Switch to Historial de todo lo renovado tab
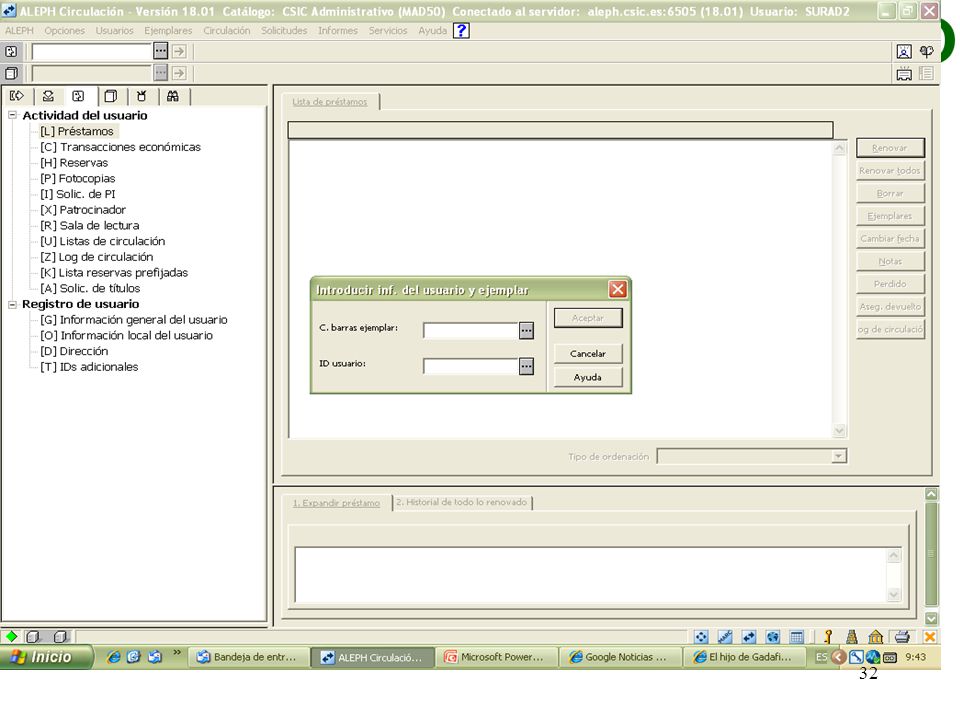960x720 pixels. click(461, 502)
